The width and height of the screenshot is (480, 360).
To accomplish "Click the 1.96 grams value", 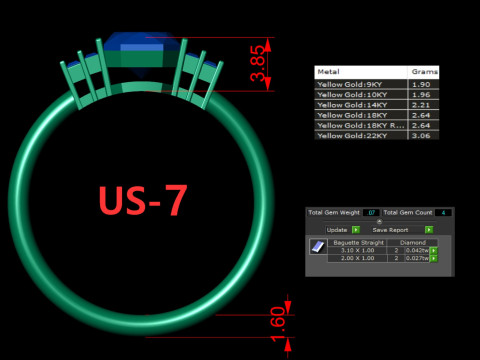I will 421,95.
